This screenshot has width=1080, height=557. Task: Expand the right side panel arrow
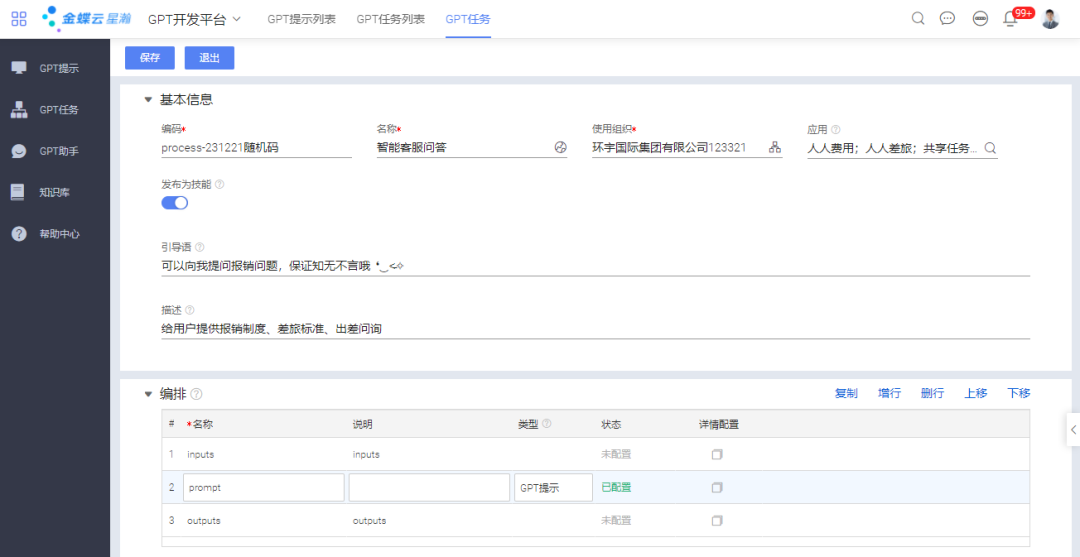1073,430
